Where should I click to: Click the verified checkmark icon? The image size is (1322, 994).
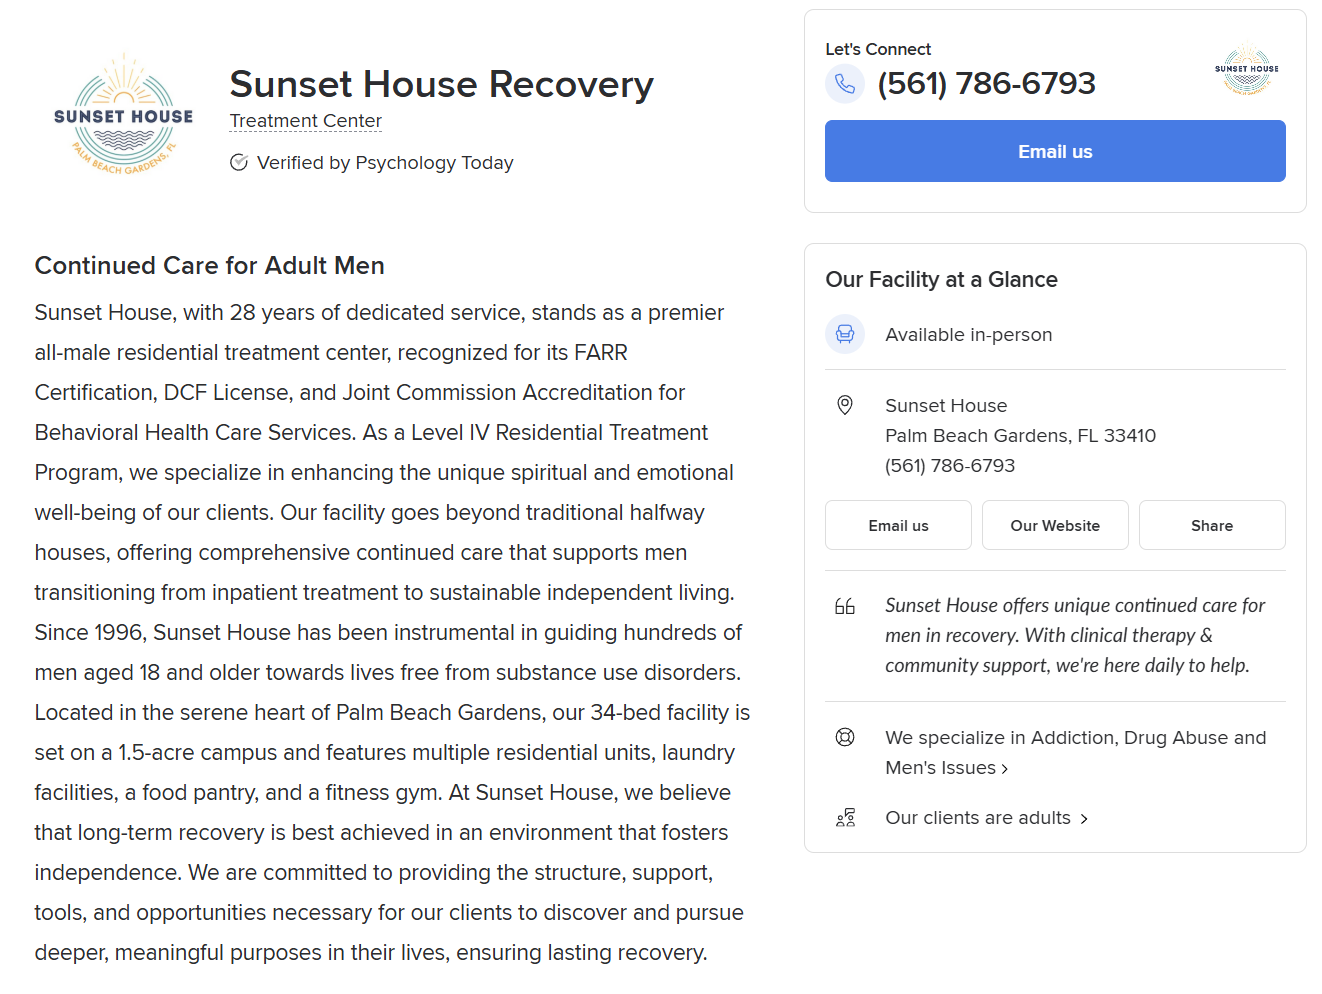click(239, 163)
